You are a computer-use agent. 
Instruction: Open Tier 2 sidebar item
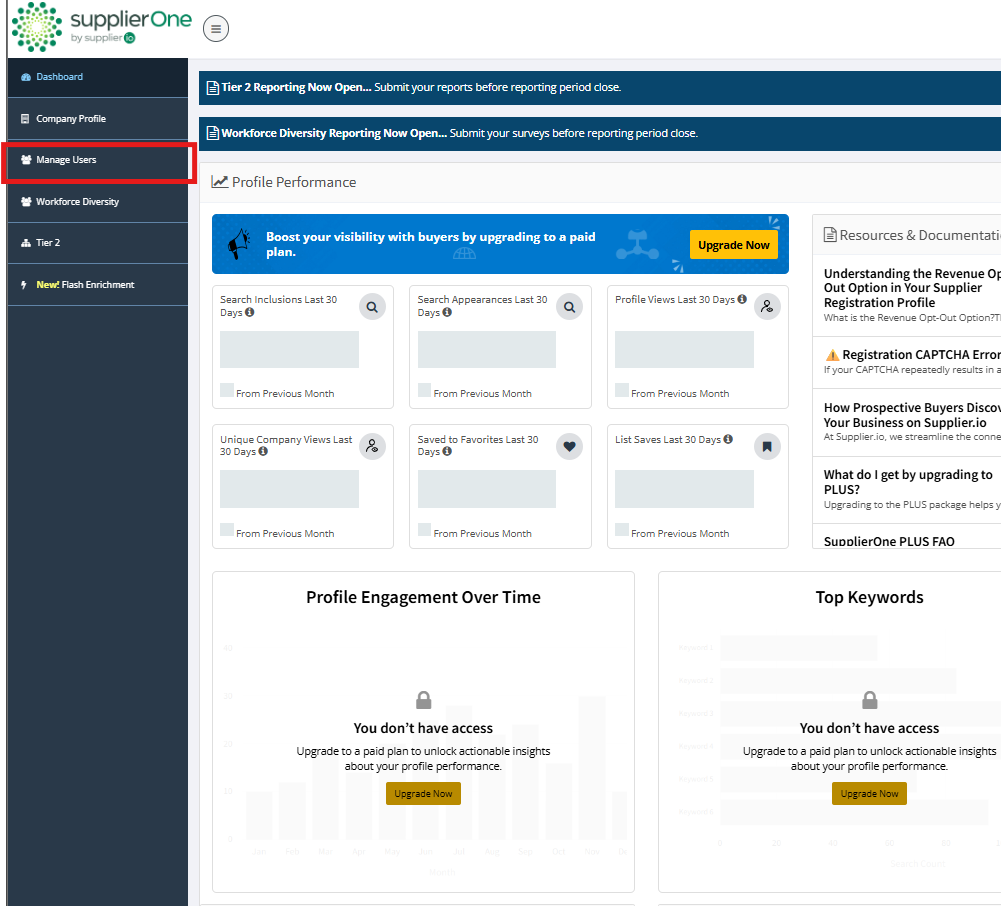point(48,243)
